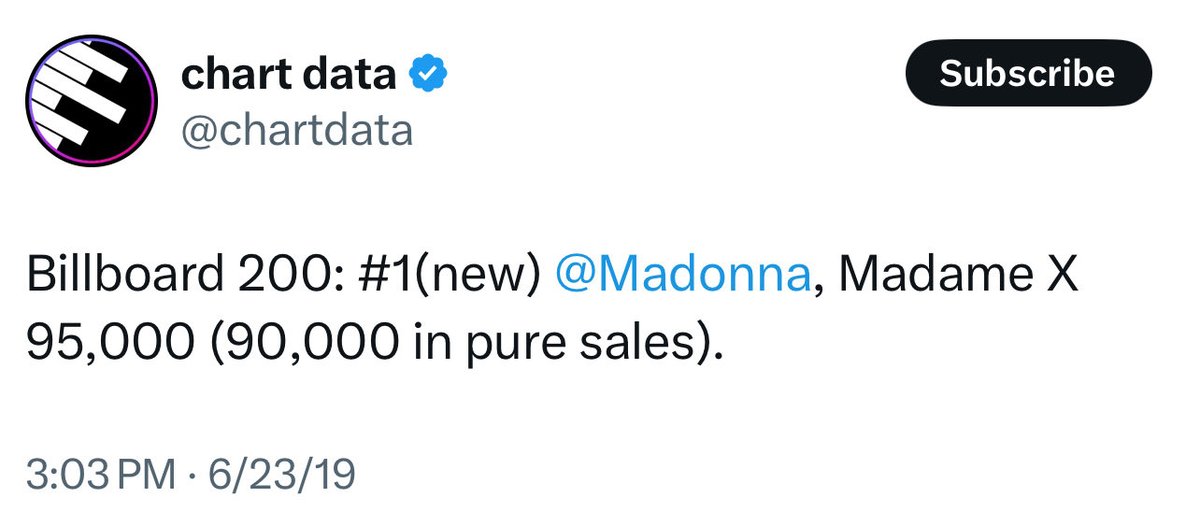Visit the @chartdata handle
Screen dimensions: 1200x526
[297, 130]
